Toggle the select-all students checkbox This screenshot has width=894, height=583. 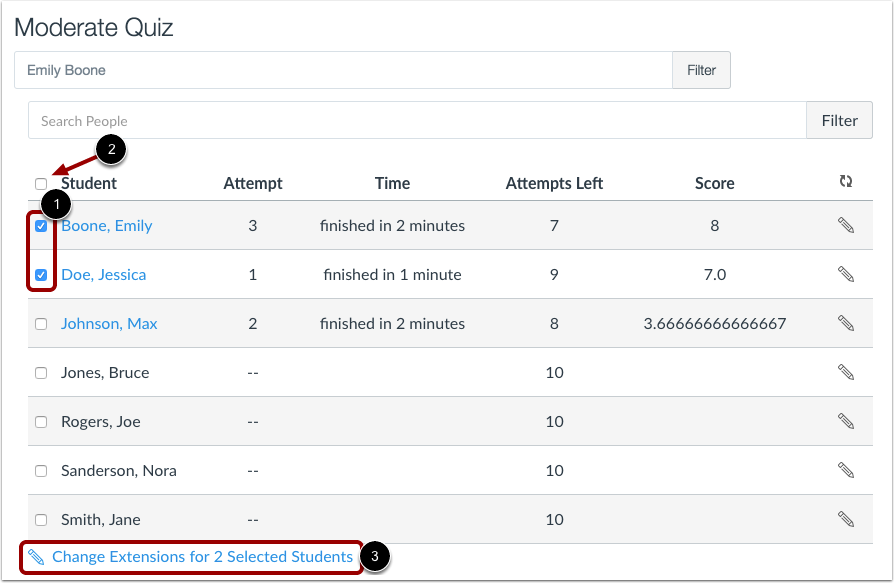pyautogui.click(x=42, y=184)
